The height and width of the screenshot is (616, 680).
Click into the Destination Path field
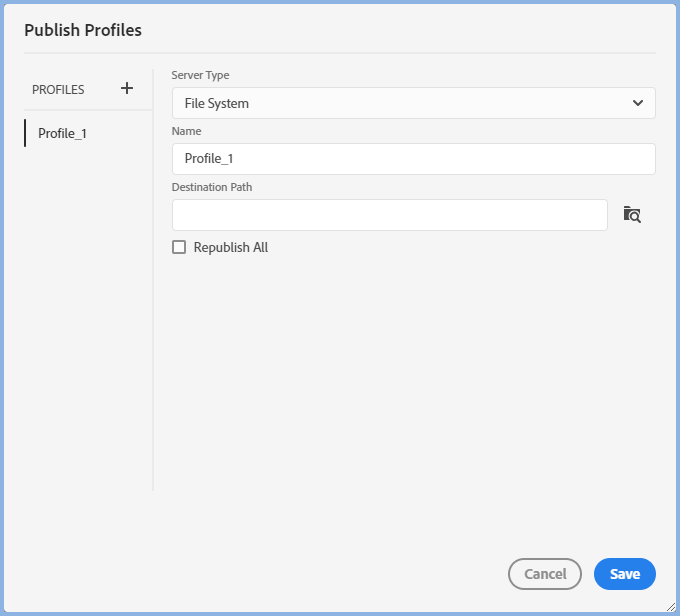pyautogui.click(x=389, y=215)
